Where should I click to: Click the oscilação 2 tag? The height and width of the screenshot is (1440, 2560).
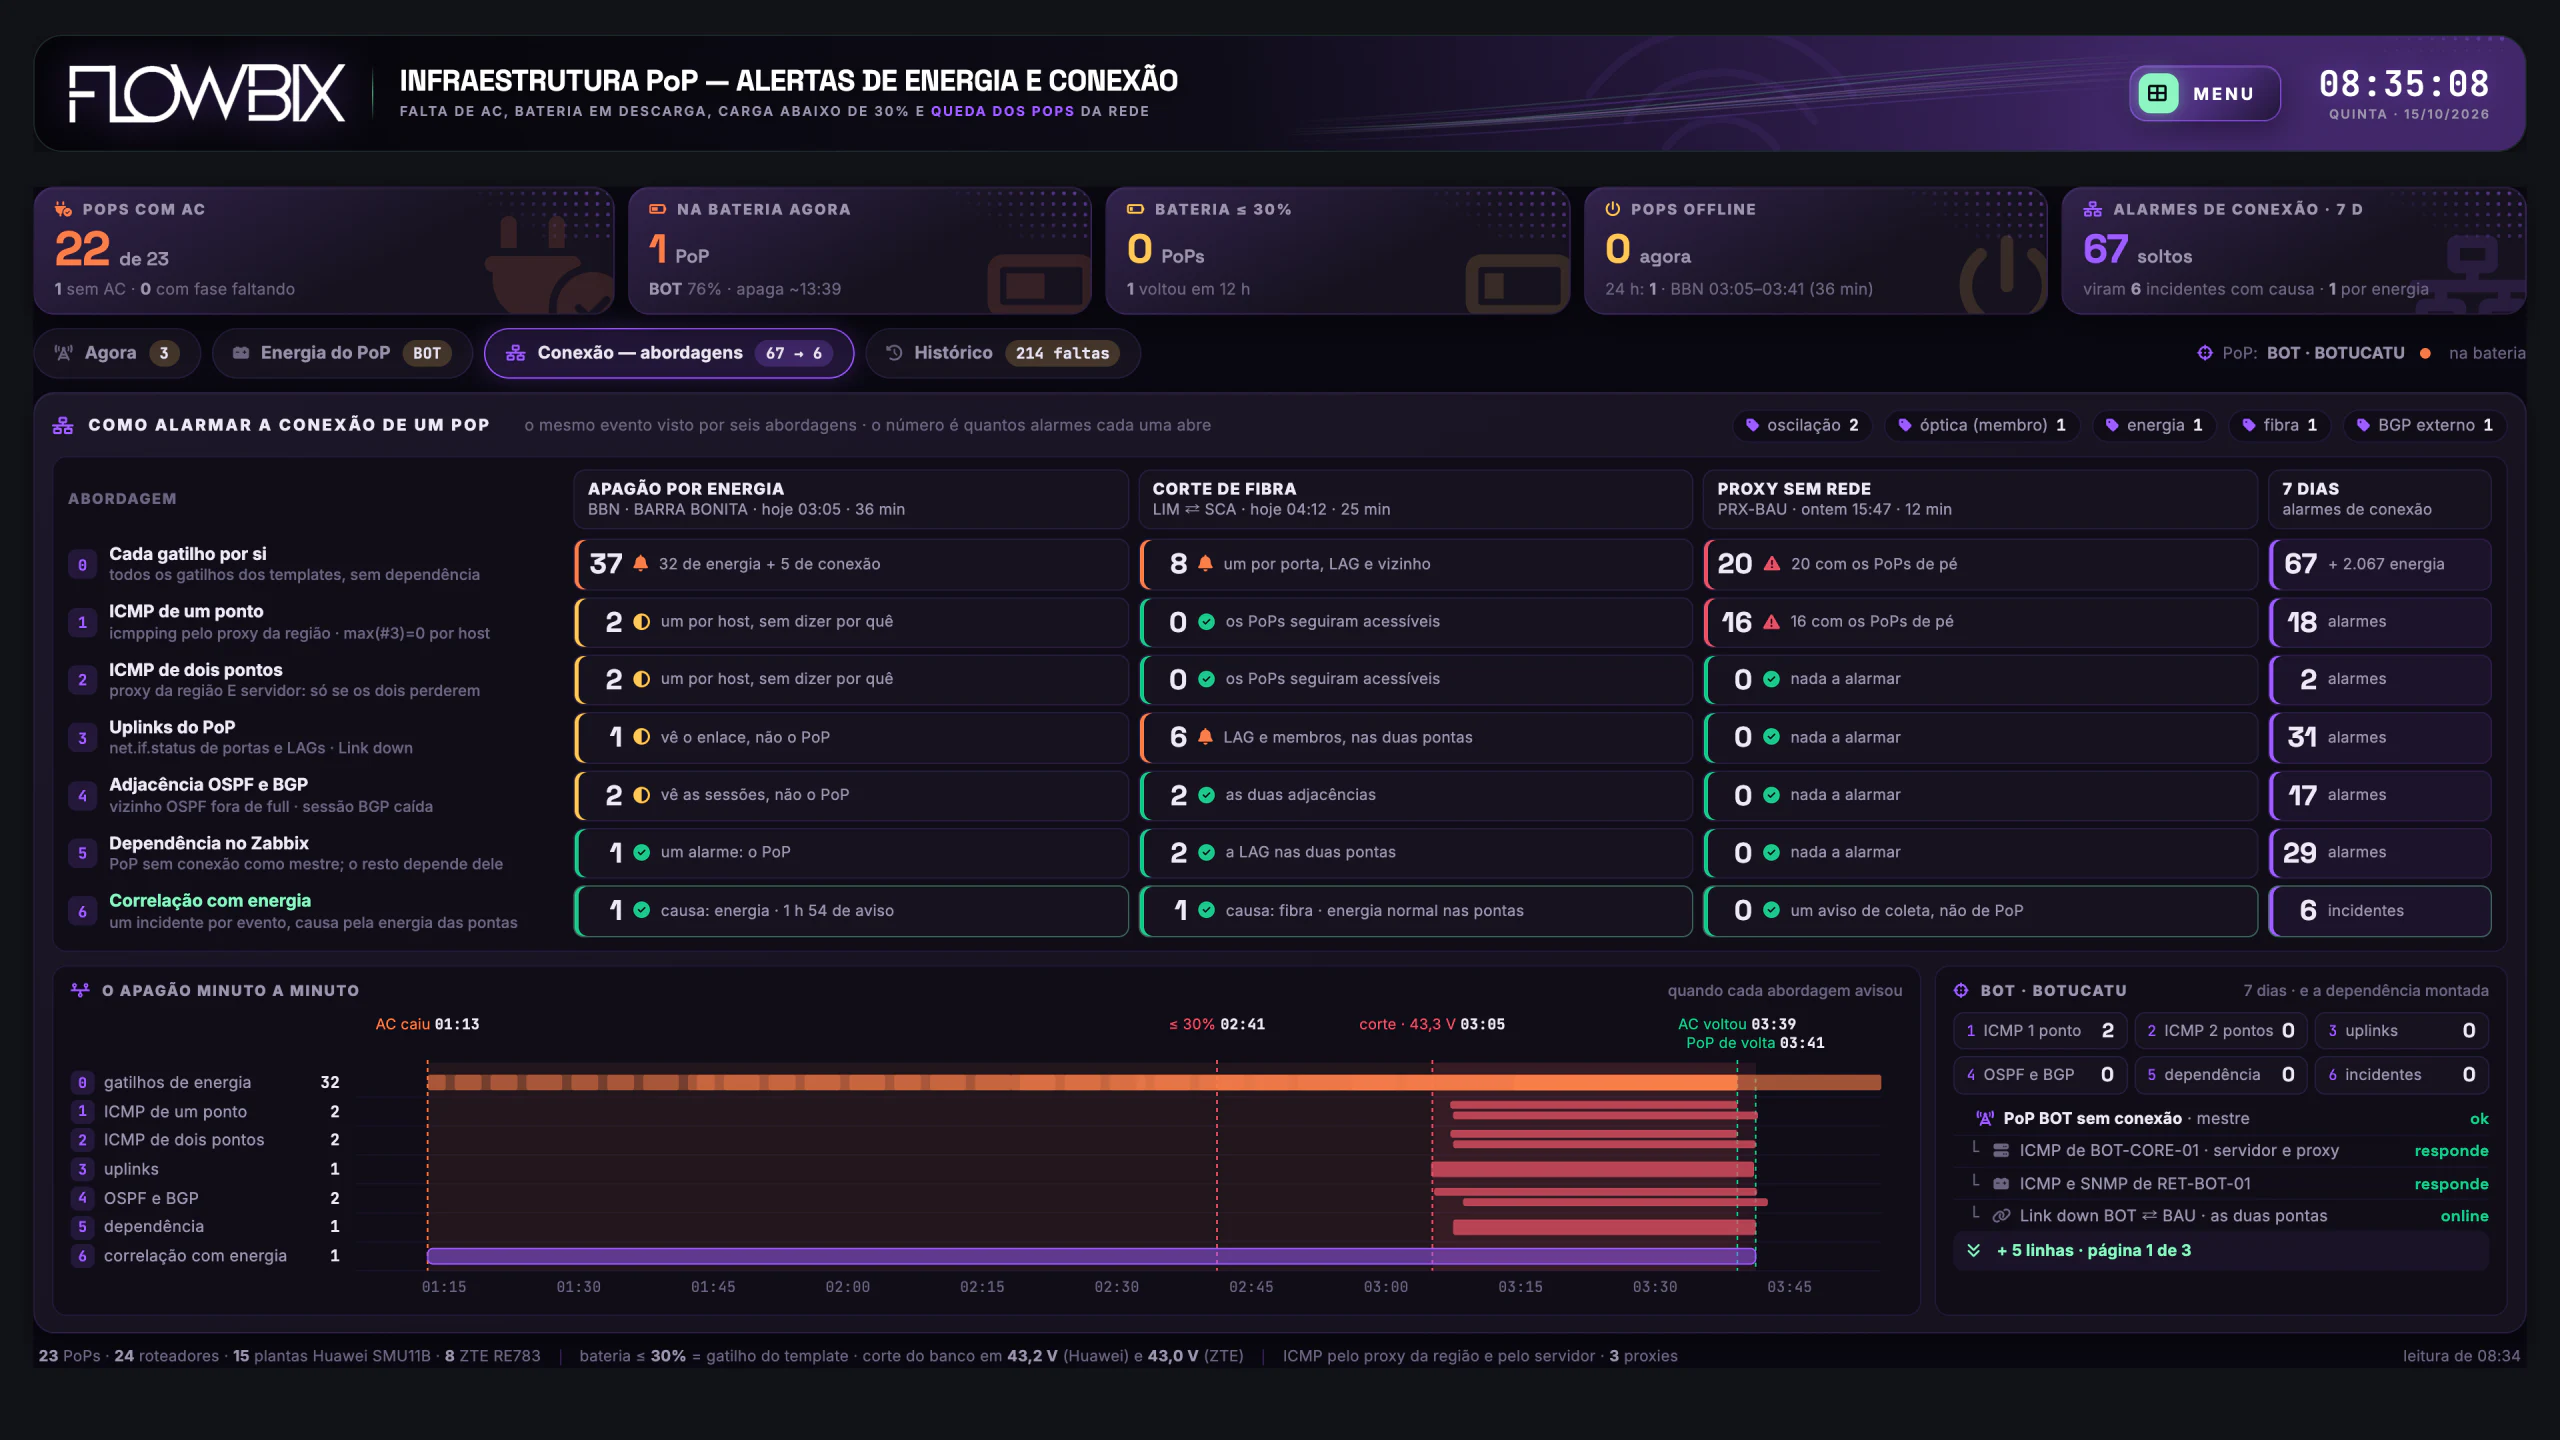pos(1803,425)
